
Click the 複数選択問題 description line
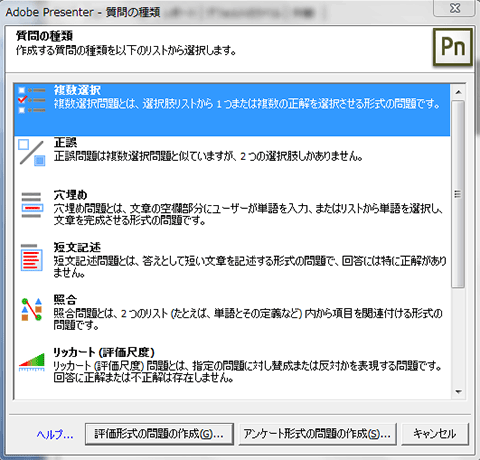pyautogui.click(x=247, y=104)
